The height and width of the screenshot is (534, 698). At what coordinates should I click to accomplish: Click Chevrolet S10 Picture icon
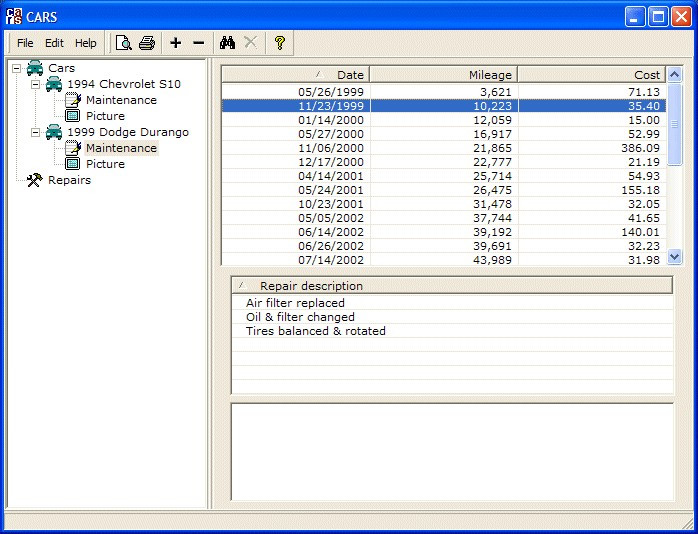73,116
